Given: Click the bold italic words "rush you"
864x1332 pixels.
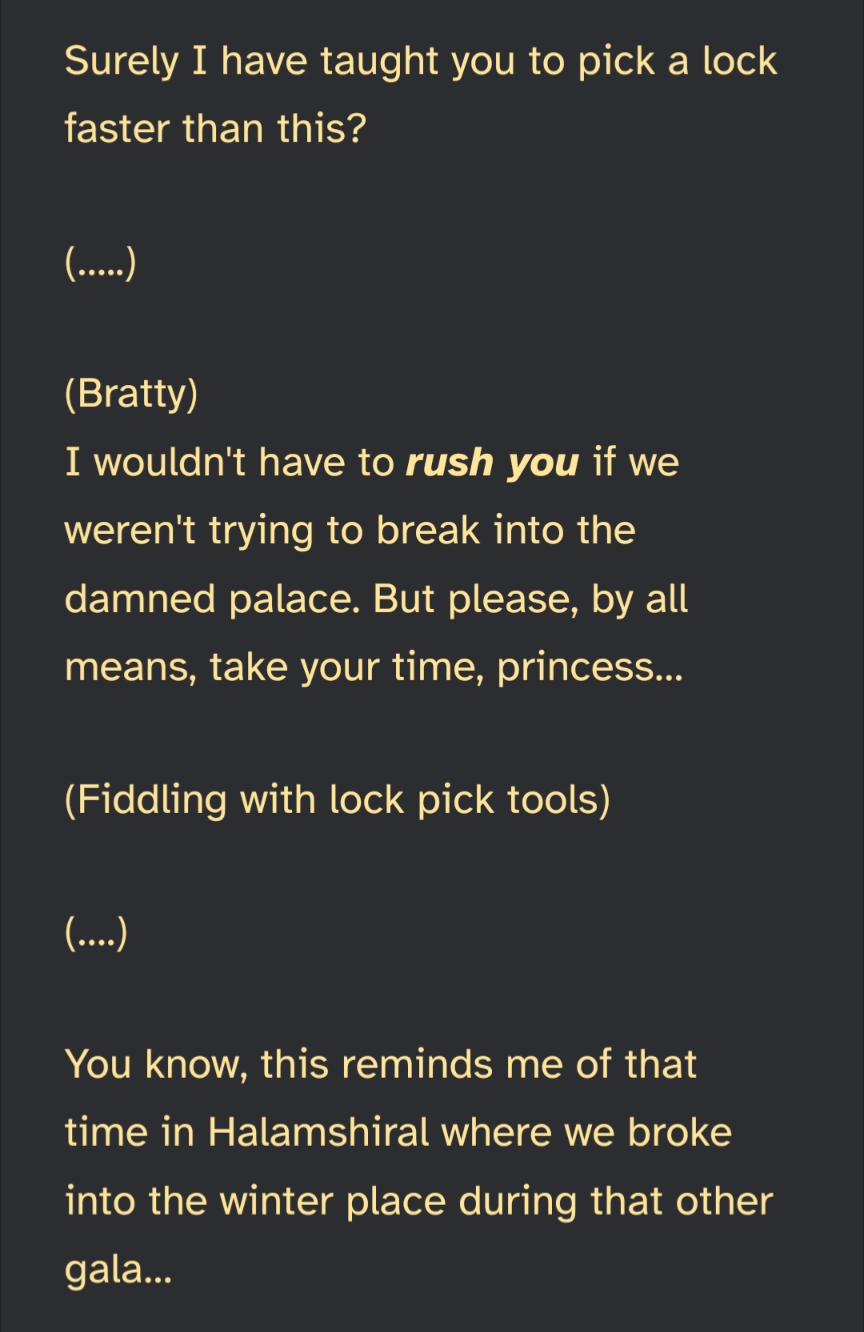Looking at the screenshot, I should 492,464.
